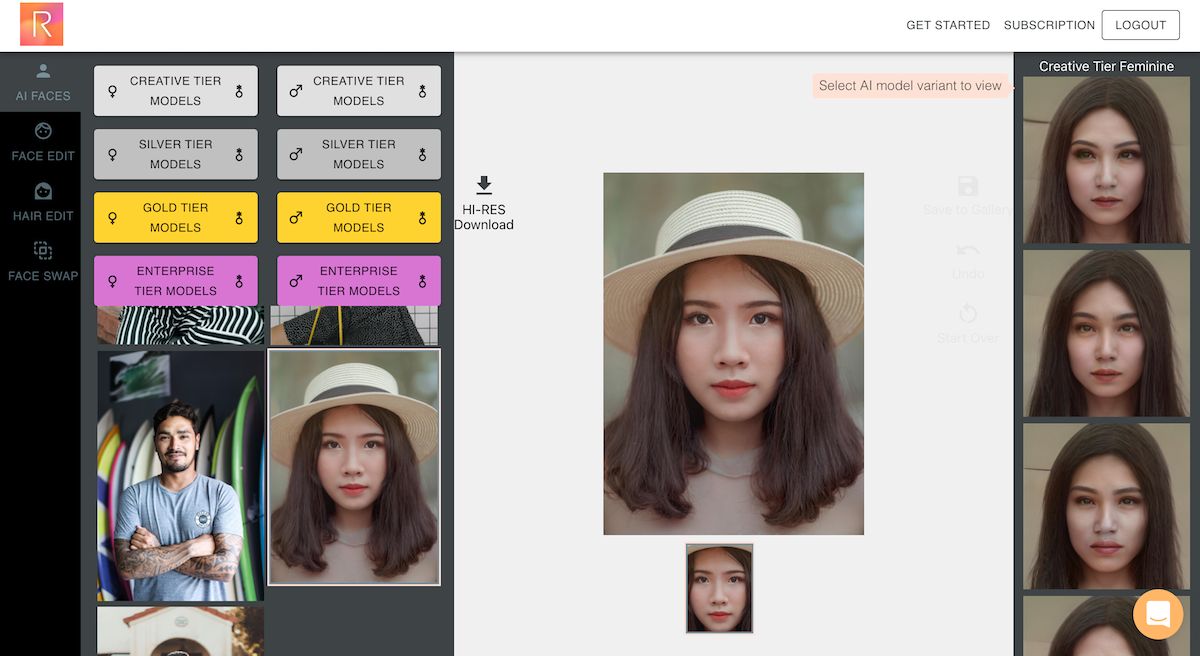The image size is (1200, 656).
Task: Open the AI Faces panel
Action: [x=43, y=83]
